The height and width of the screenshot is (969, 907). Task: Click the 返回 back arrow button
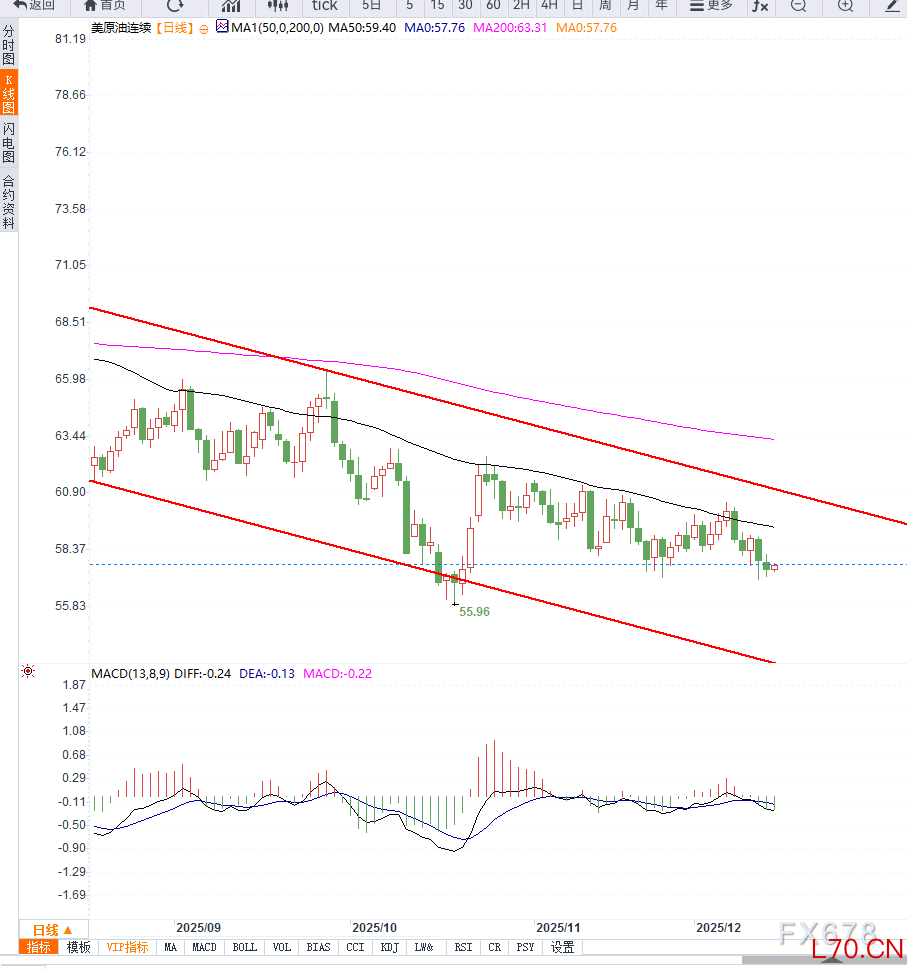(34, 5)
